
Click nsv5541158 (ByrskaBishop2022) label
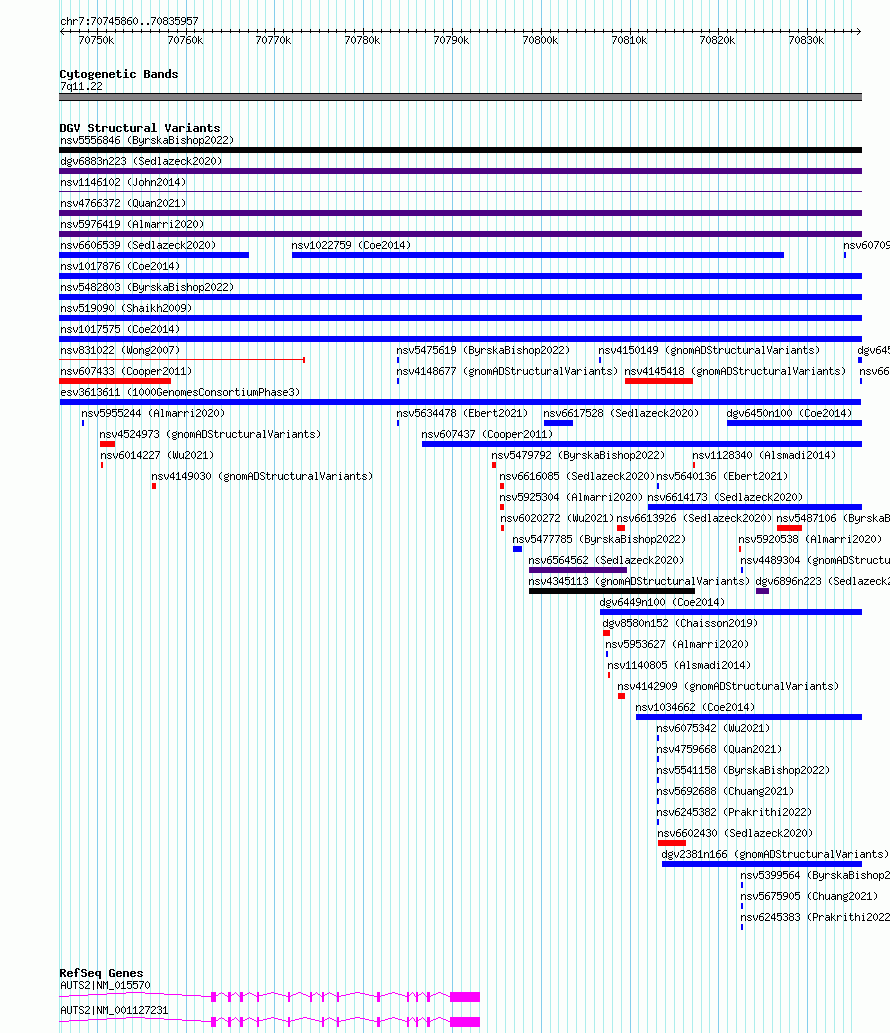click(743, 773)
